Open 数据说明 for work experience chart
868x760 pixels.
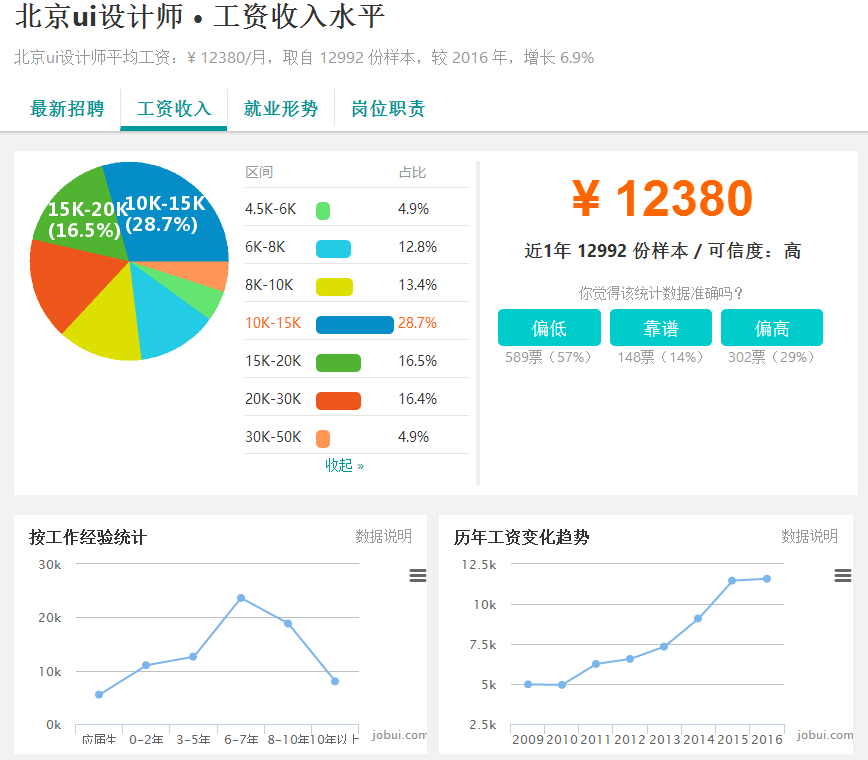[384, 536]
